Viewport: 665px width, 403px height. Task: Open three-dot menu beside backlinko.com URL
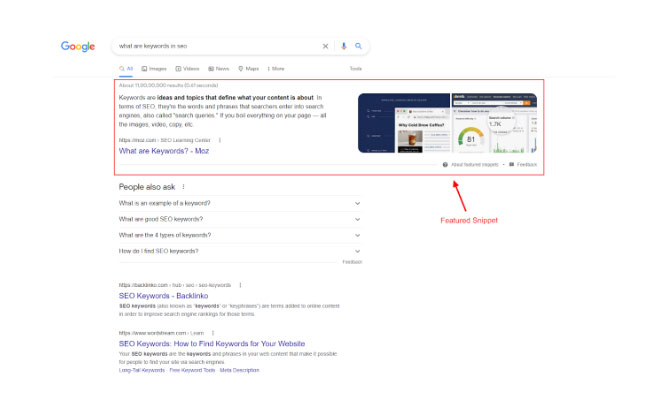tap(240, 285)
